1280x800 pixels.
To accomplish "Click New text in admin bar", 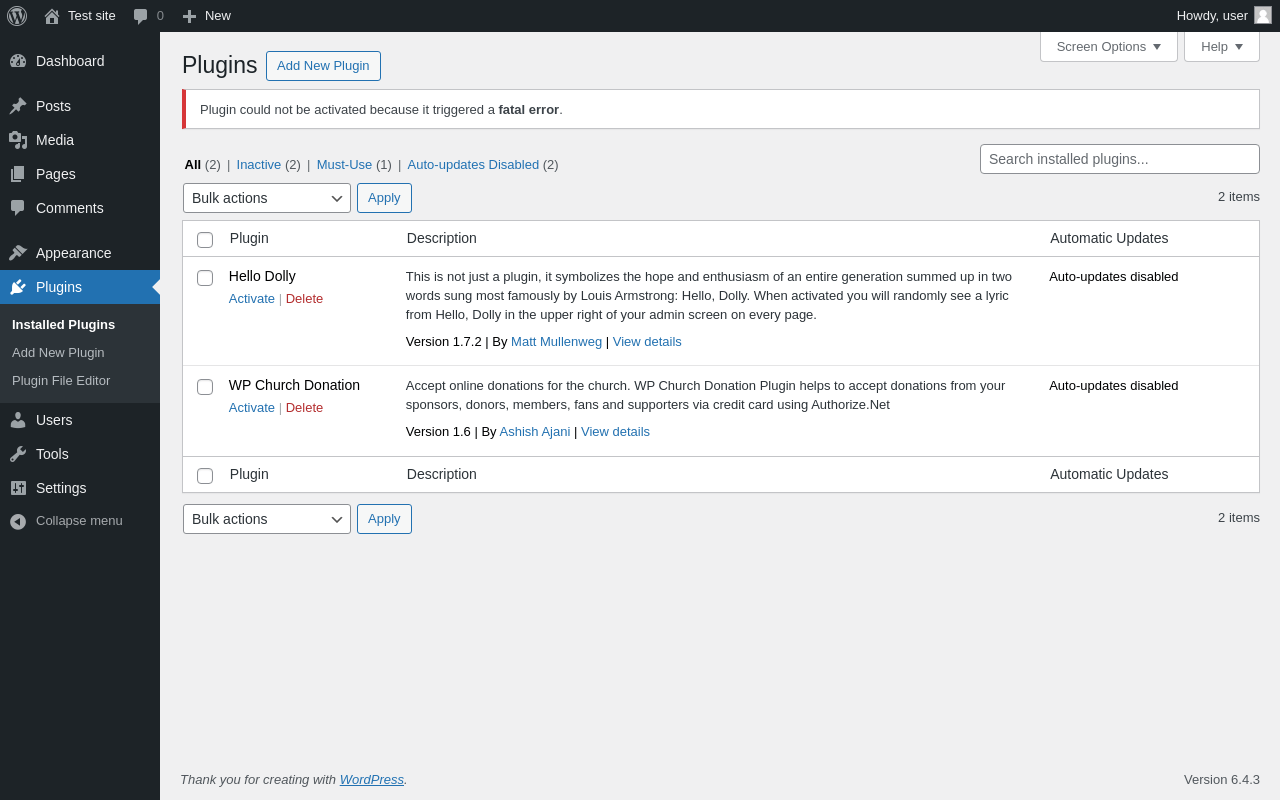I will point(218,16).
